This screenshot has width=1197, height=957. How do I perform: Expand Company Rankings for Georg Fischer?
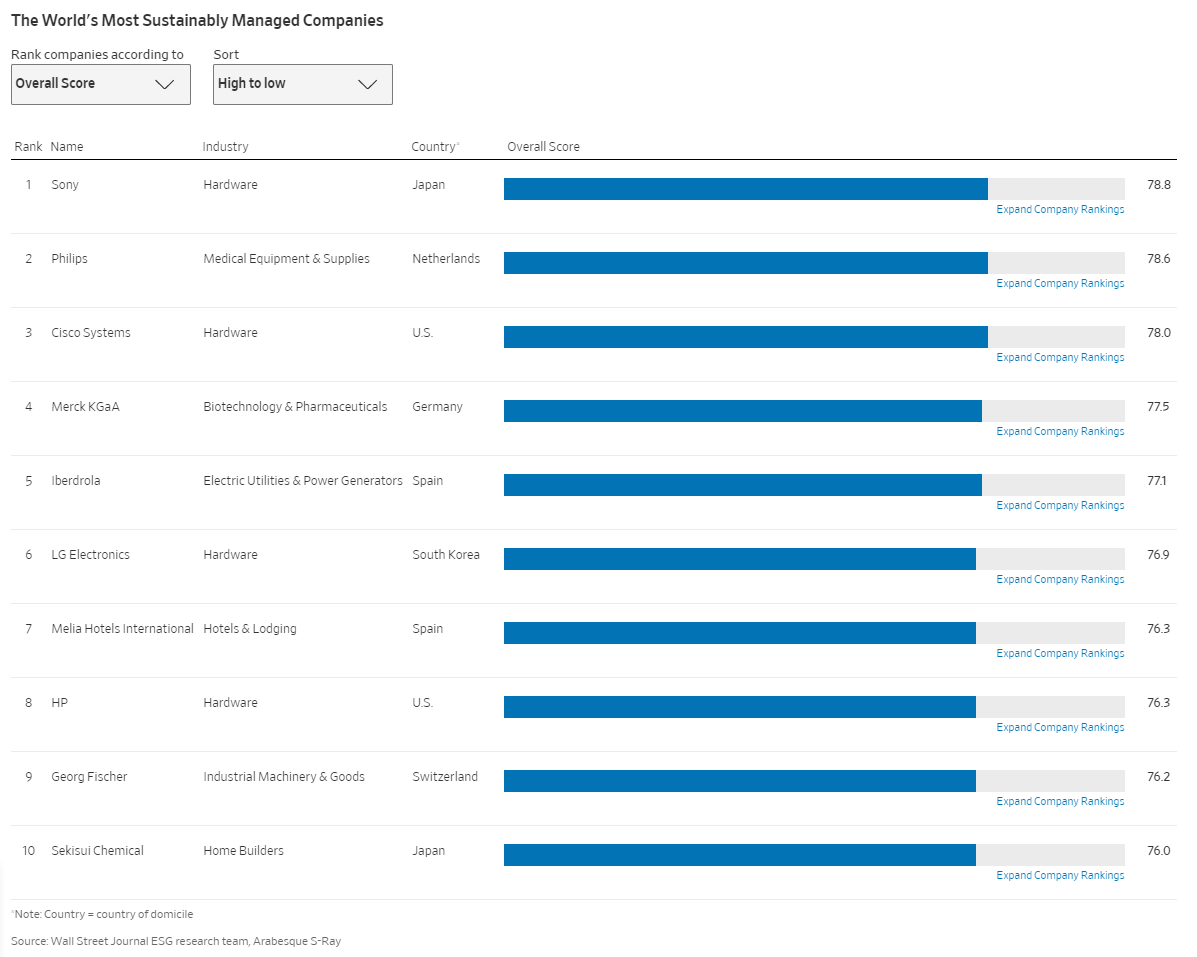[1060, 801]
